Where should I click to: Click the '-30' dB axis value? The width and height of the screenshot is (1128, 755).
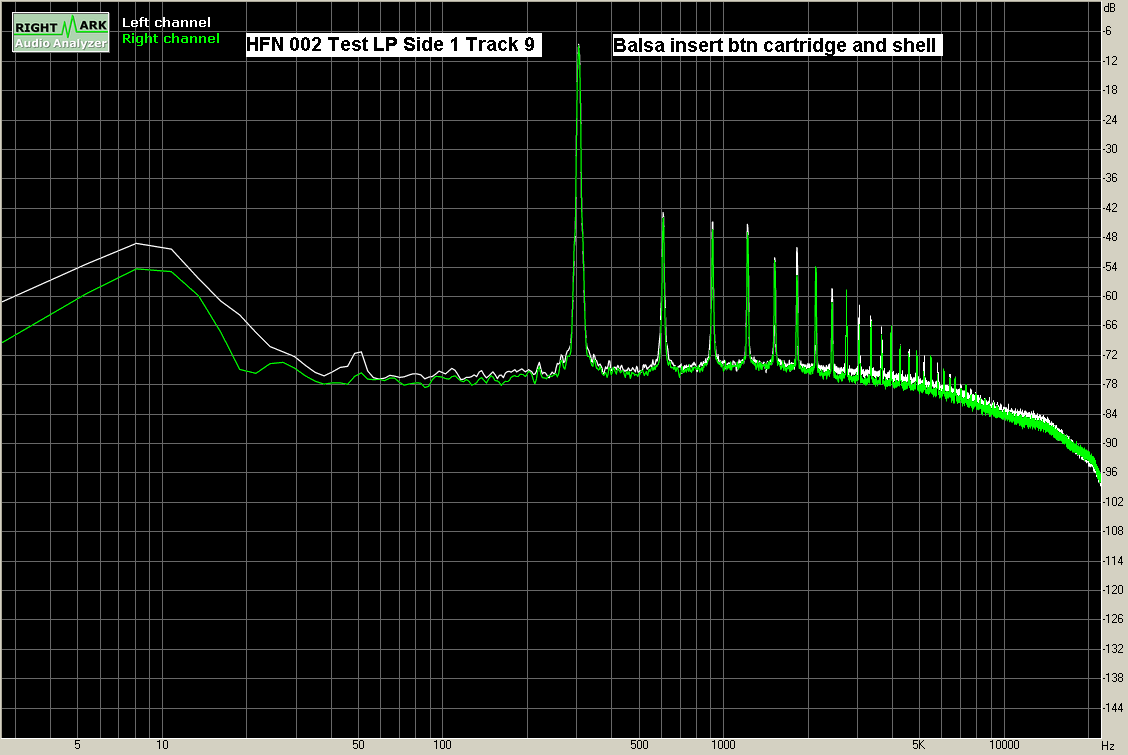1110,149
